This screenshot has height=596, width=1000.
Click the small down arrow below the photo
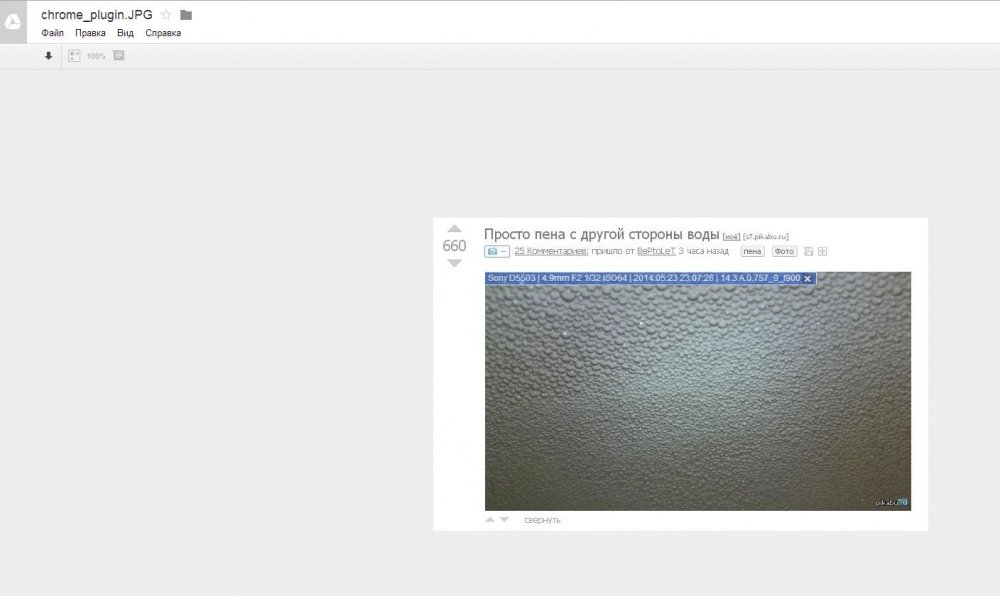tap(504, 520)
